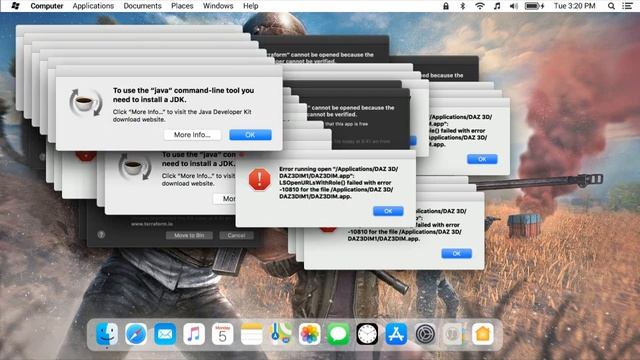This screenshot has height=360, width=640.
Task: Launch App Store from the dock
Action: tap(396, 334)
